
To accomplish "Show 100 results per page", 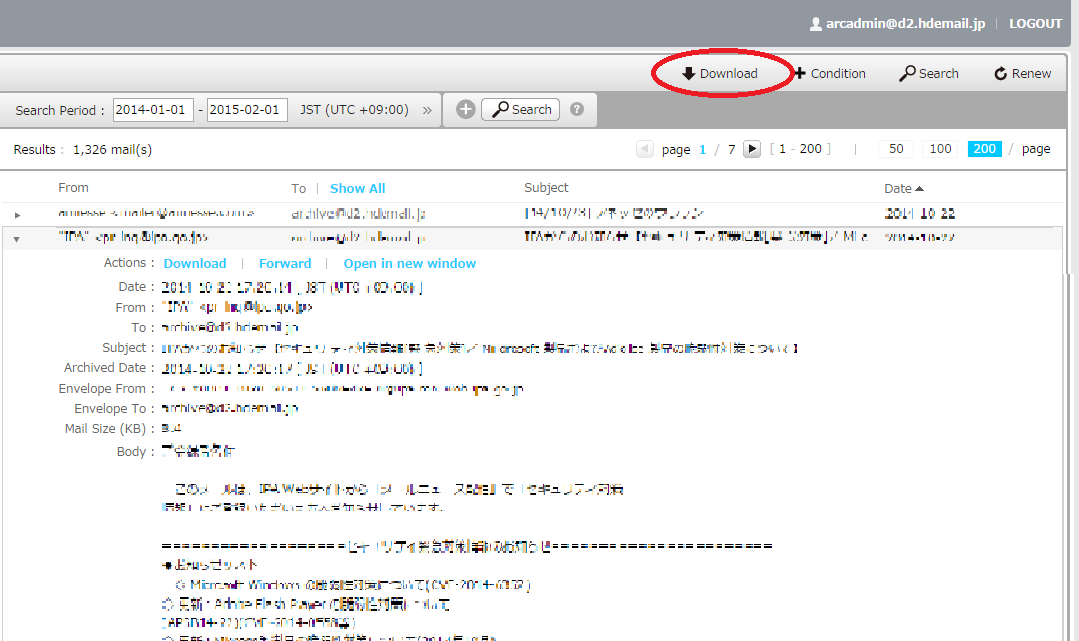I will [x=940, y=149].
